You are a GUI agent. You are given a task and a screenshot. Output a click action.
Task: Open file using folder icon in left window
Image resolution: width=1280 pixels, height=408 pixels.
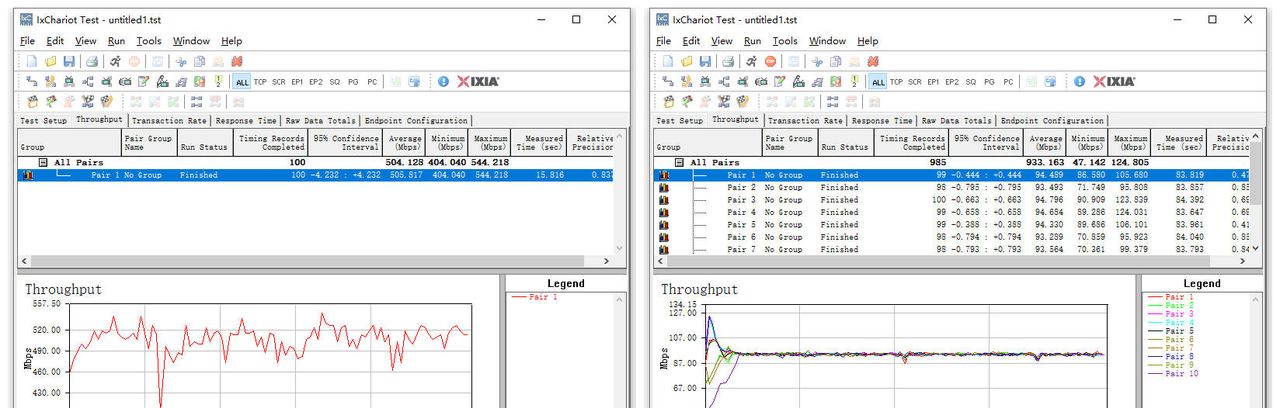(x=50, y=61)
